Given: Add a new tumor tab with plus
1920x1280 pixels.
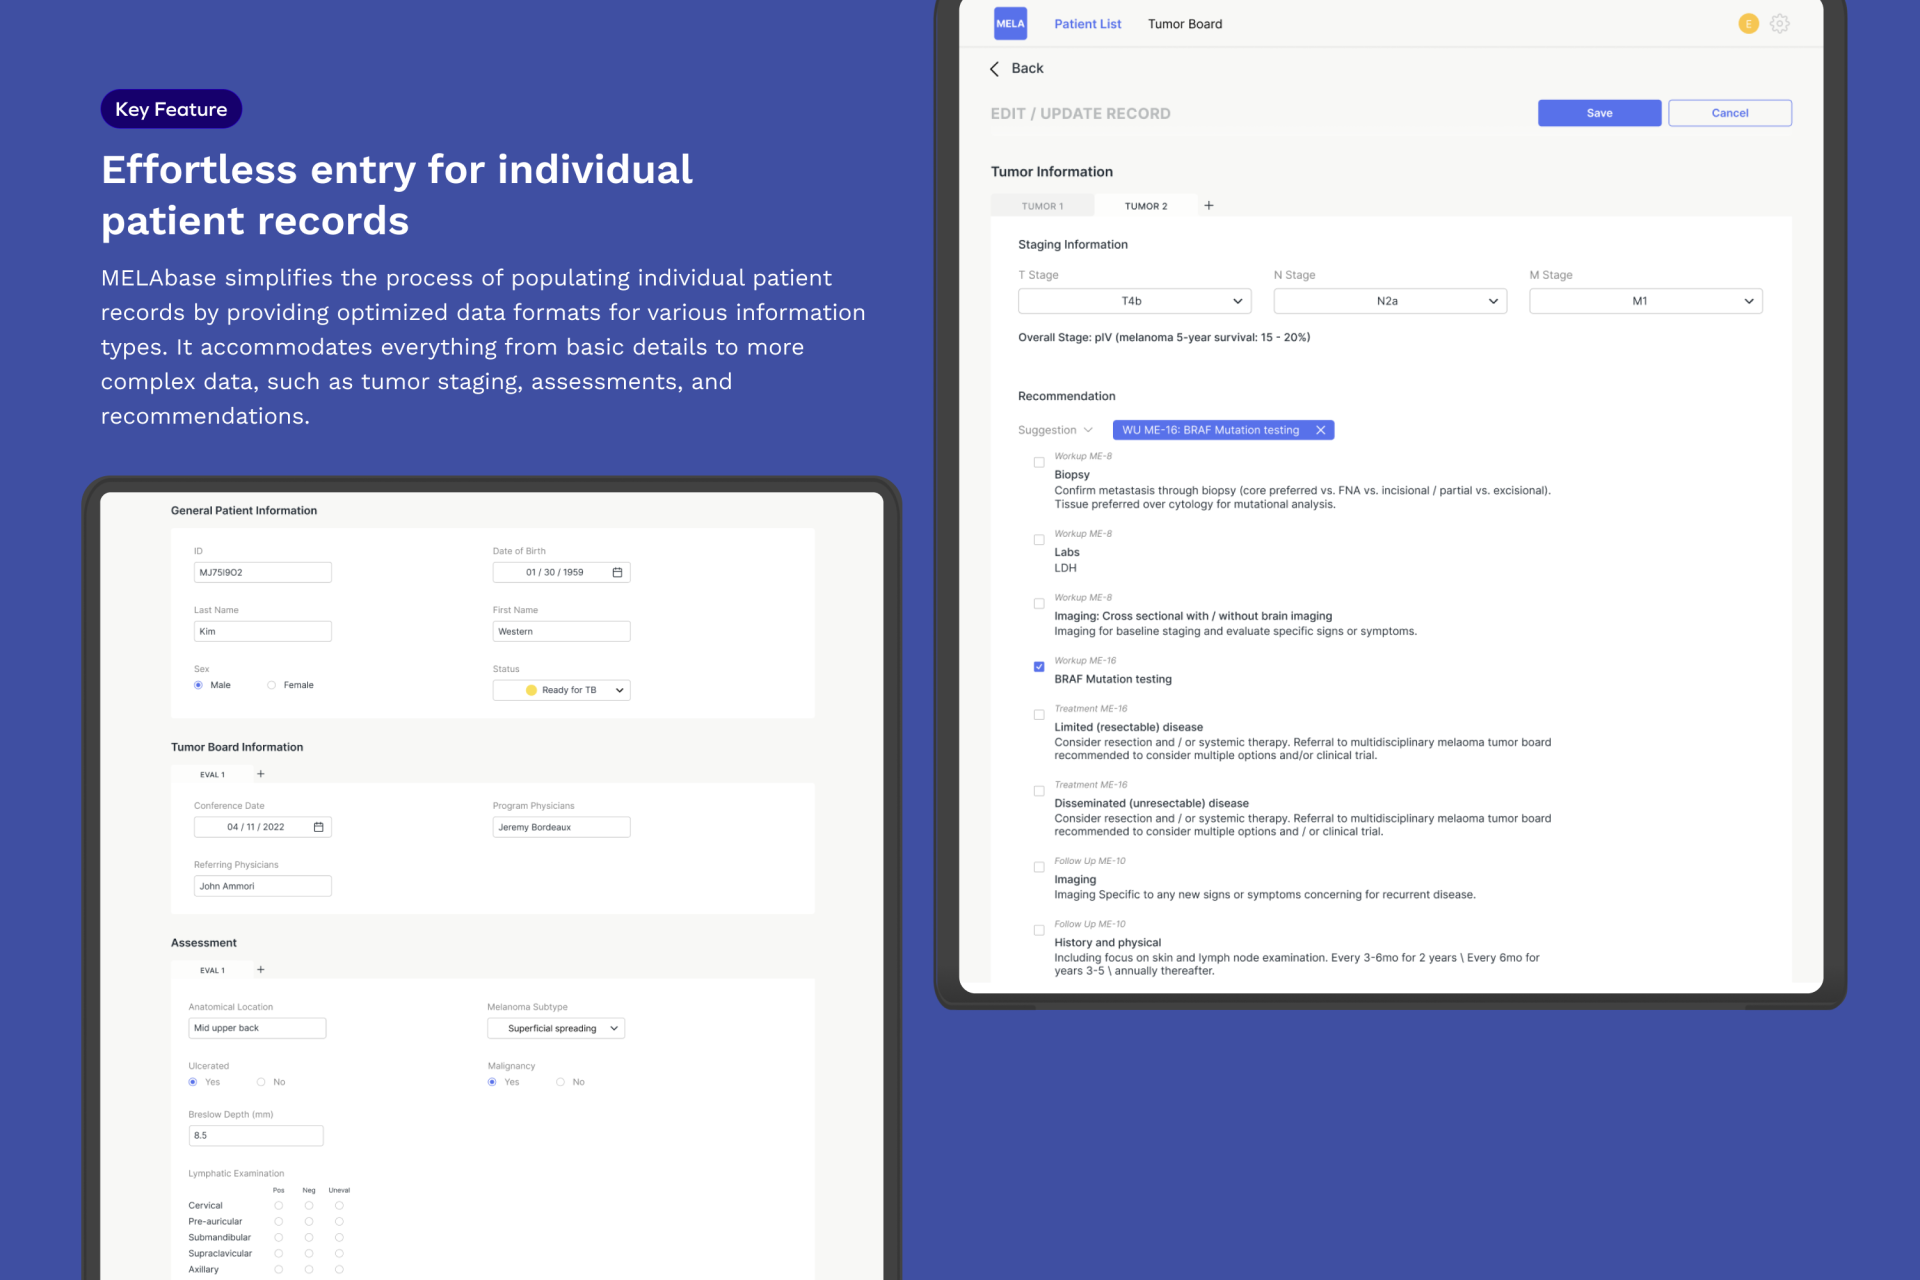Looking at the screenshot, I should pyautogui.click(x=1209, y=205).
